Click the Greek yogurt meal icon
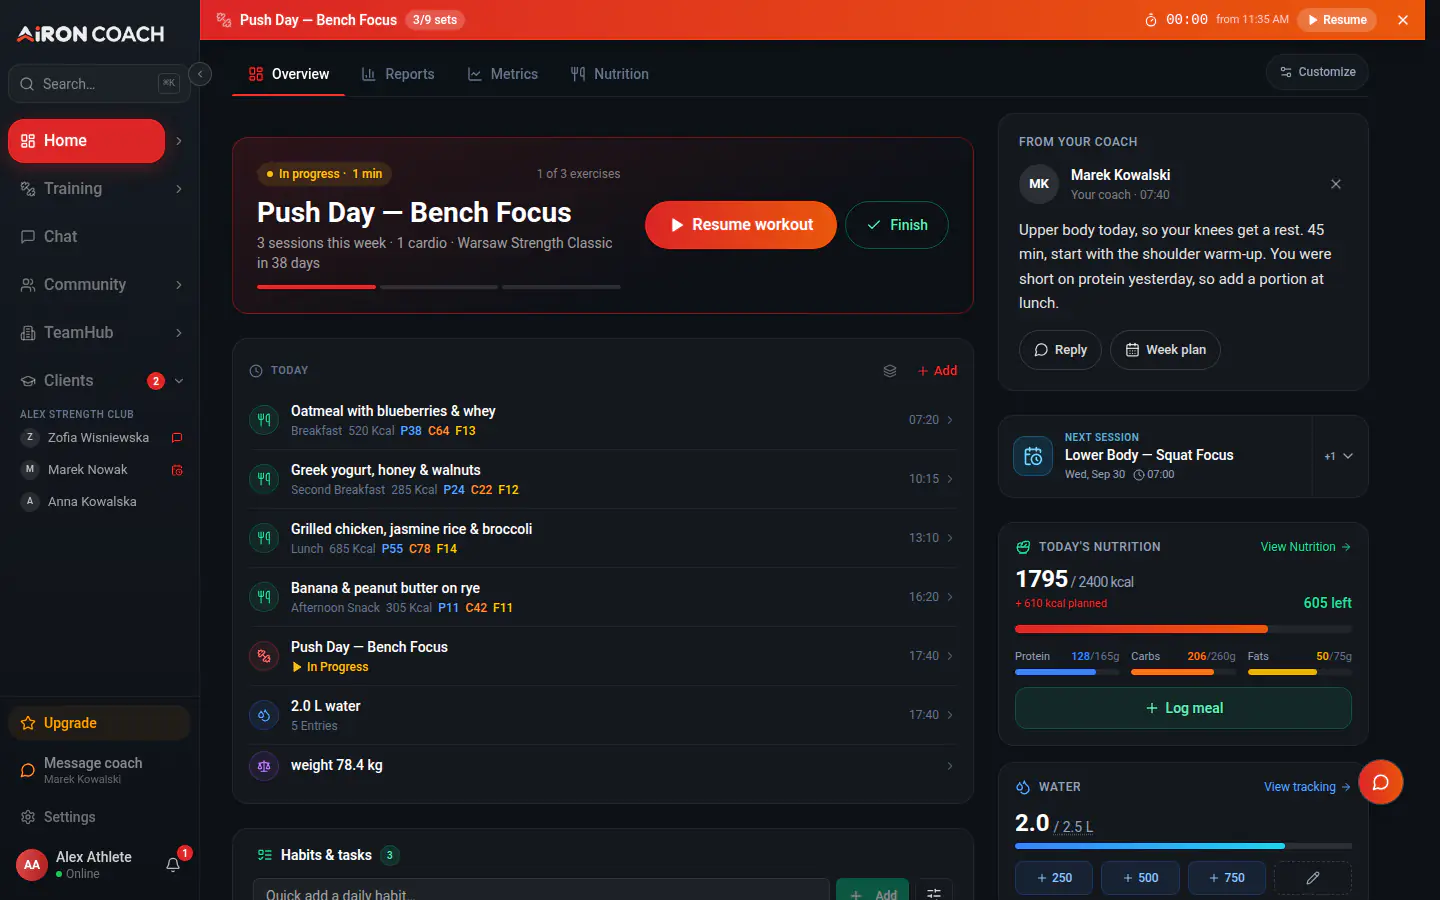This screenshot has height=900, width=1440. [264, 479]
